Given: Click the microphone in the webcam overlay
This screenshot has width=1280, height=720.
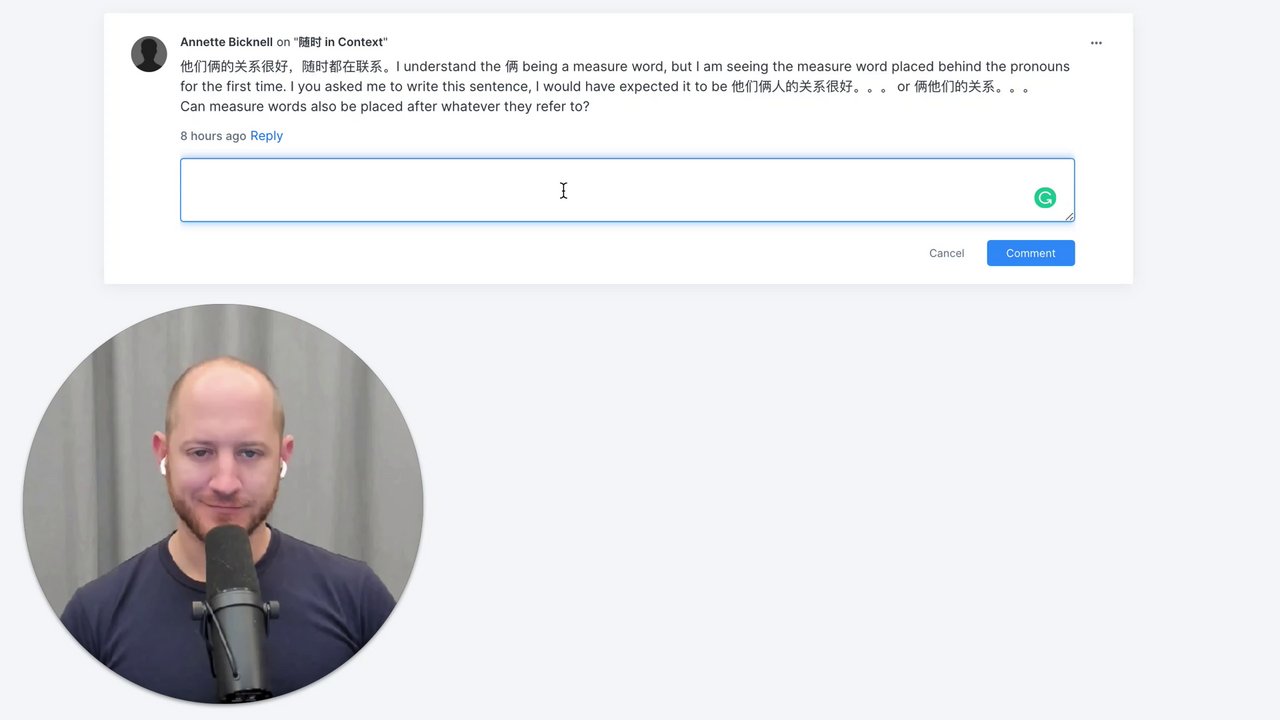Looking at the screenshot, I should tap(236, 610).
